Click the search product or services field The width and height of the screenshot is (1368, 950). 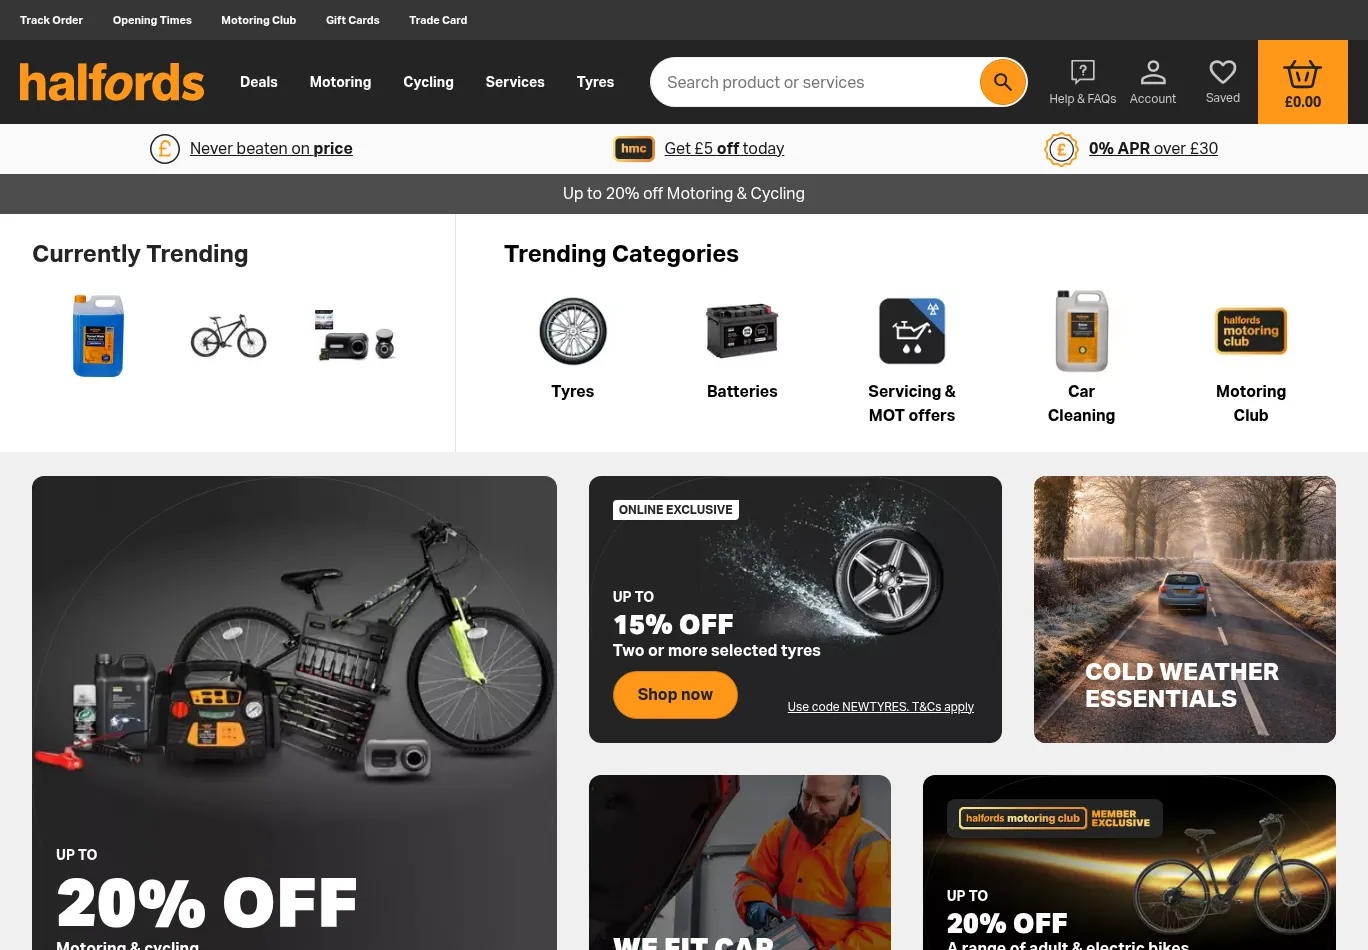tap(815, 82)
